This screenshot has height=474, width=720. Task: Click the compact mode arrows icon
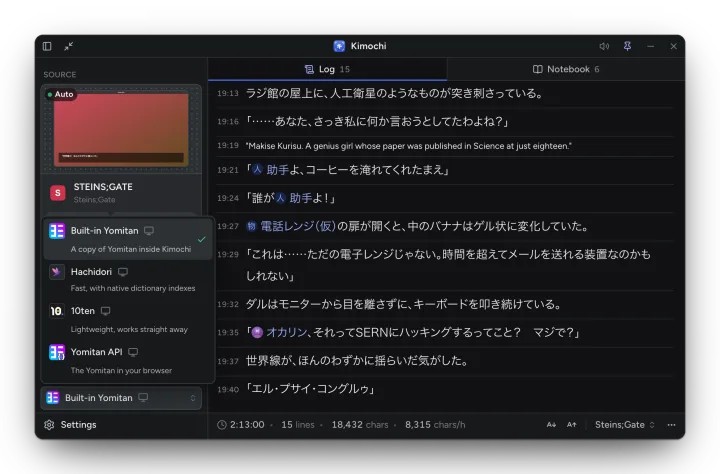[68, 46]
